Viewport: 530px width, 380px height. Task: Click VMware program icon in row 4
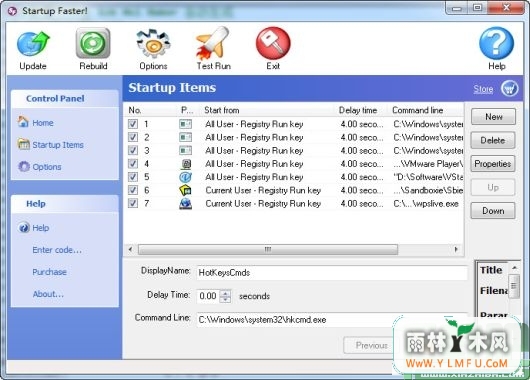point(186,164)
